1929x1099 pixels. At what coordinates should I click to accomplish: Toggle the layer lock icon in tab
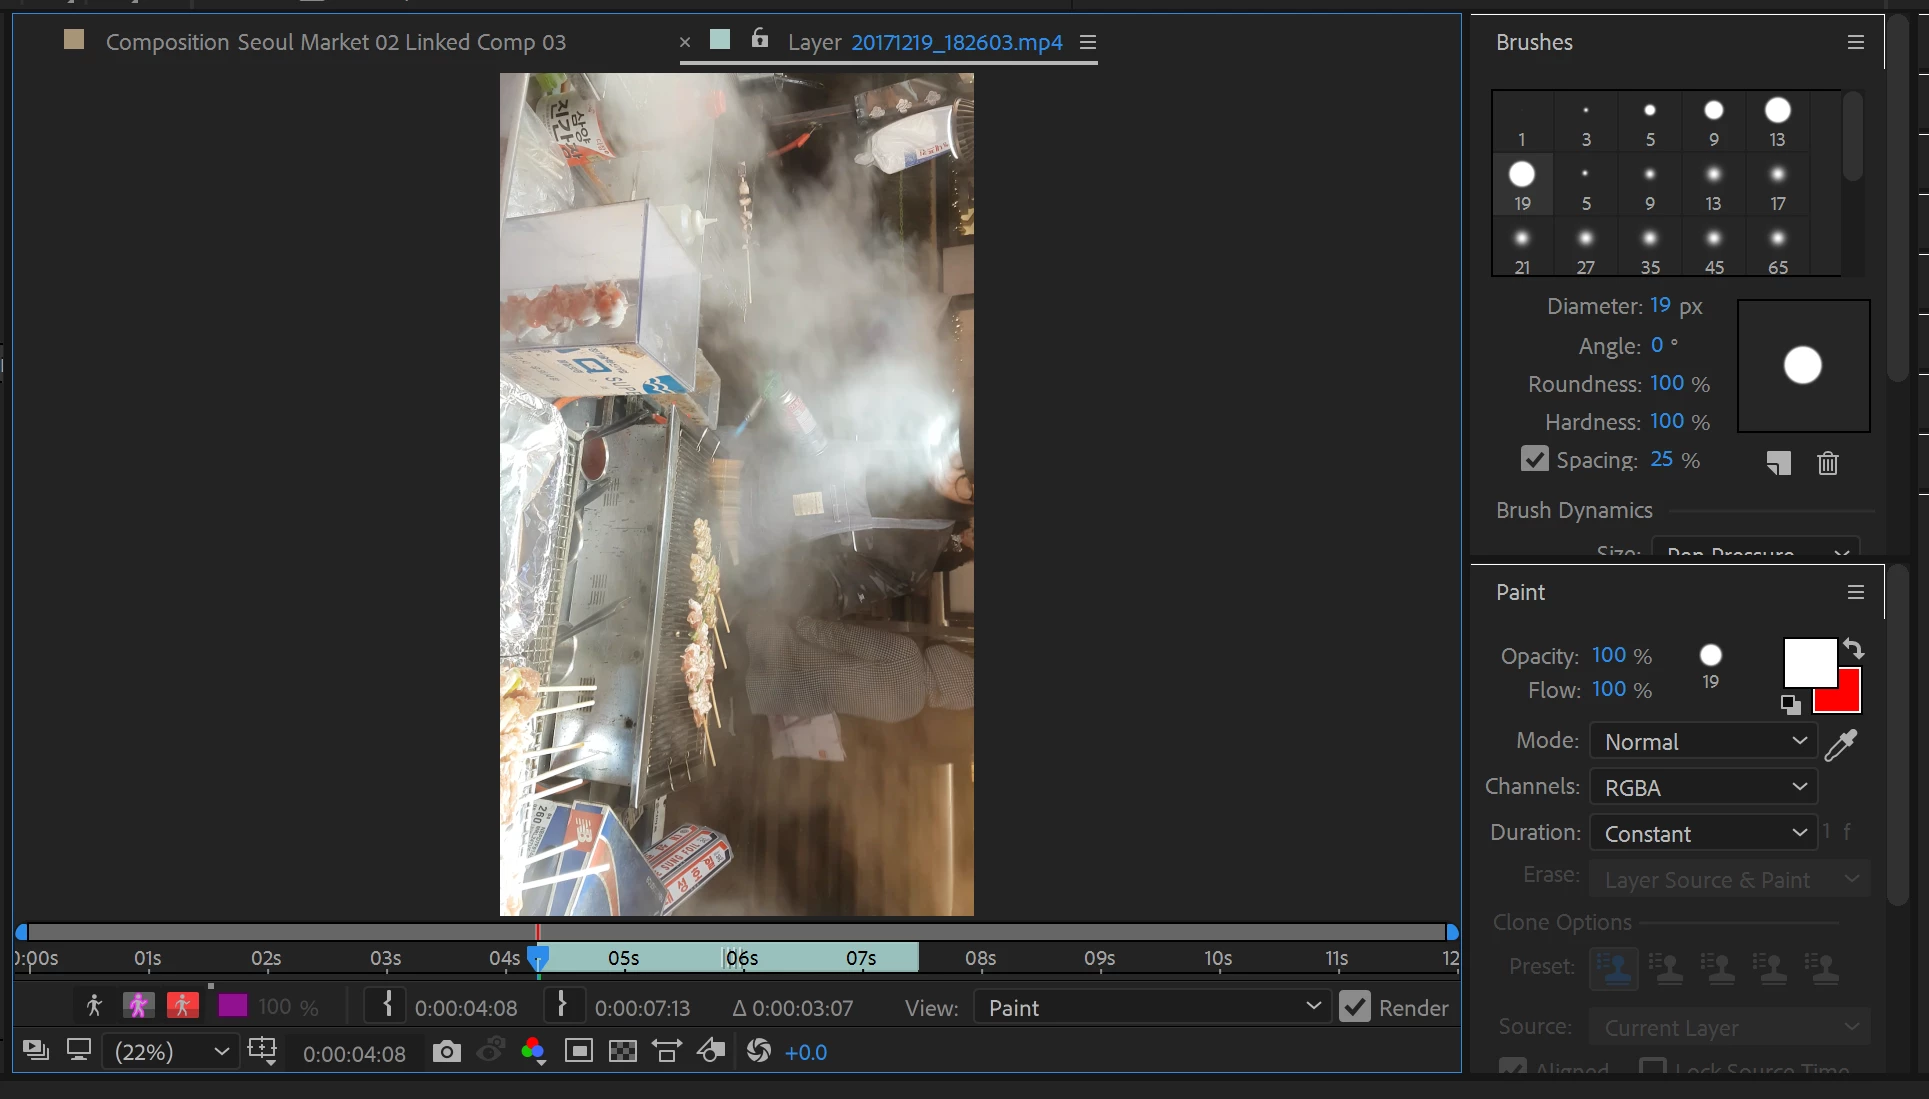pyautogui.click(x=760, y=39)
